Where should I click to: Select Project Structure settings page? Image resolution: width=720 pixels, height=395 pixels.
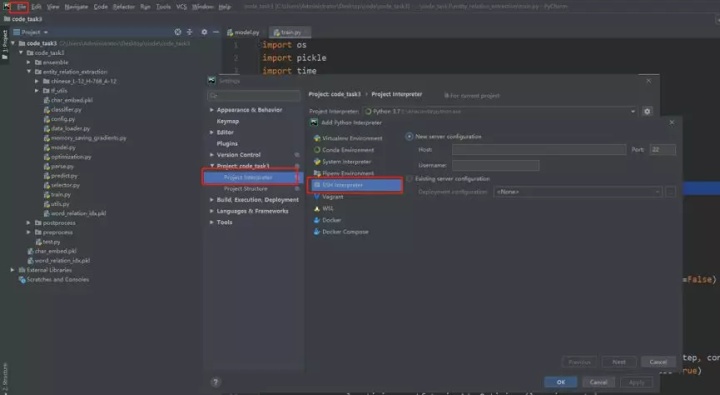246,189
